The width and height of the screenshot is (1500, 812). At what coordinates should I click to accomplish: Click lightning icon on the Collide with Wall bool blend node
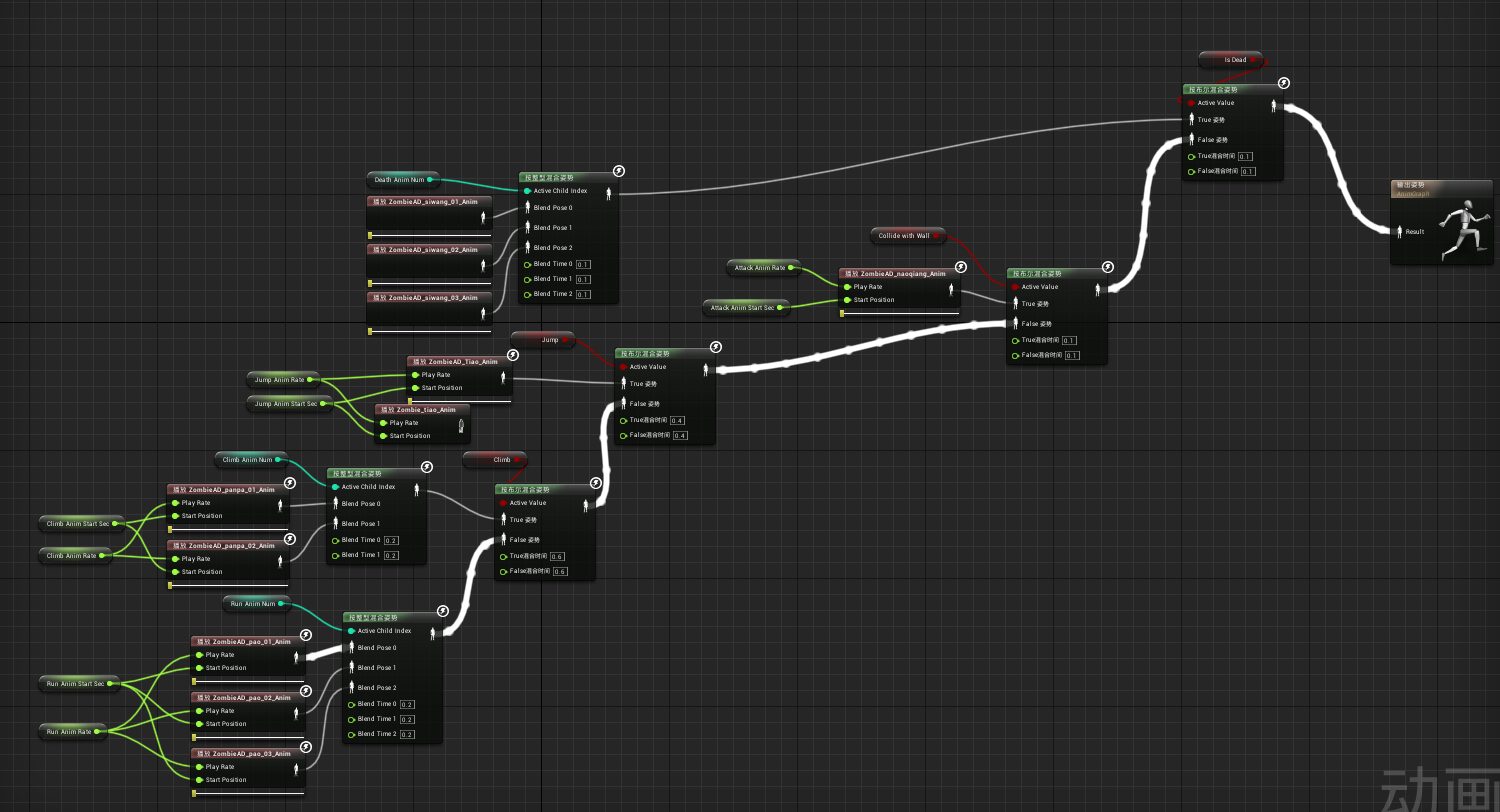pyautogui.click(x=1107, y=266)
